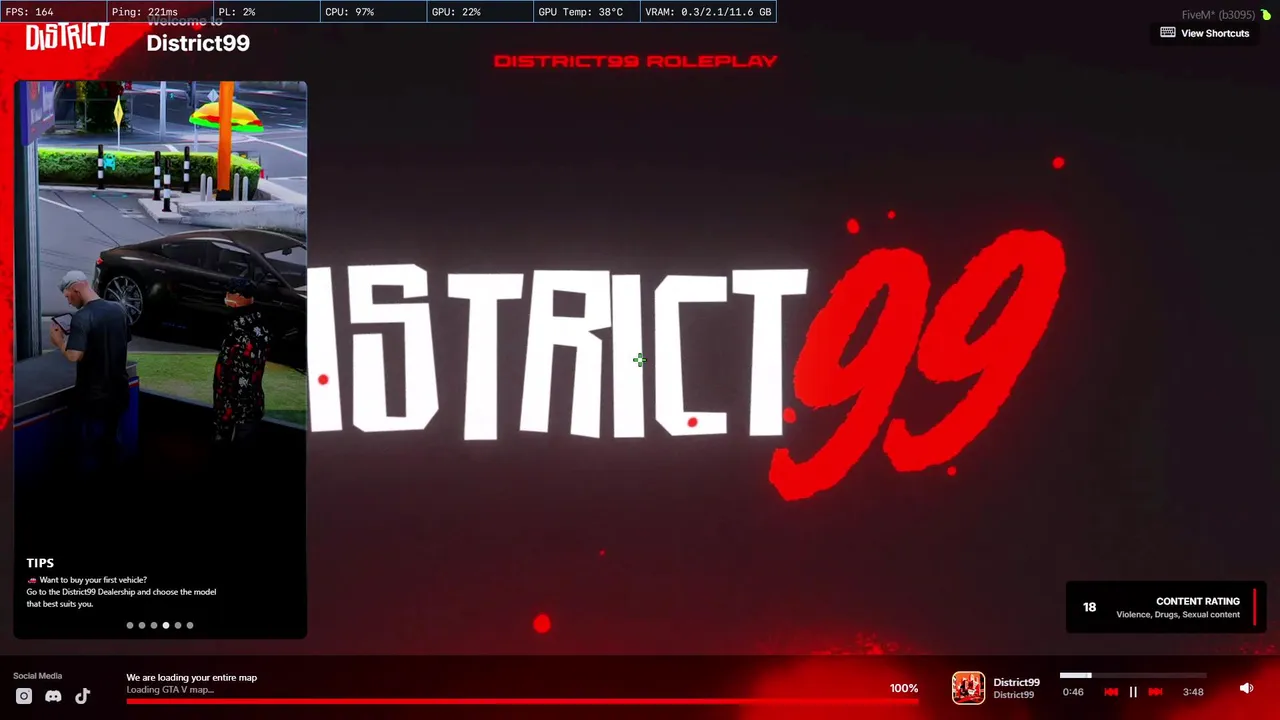Click the DISTRICT99 ROLEPLAY header text

pyautogui.click(x=635, y=61)
